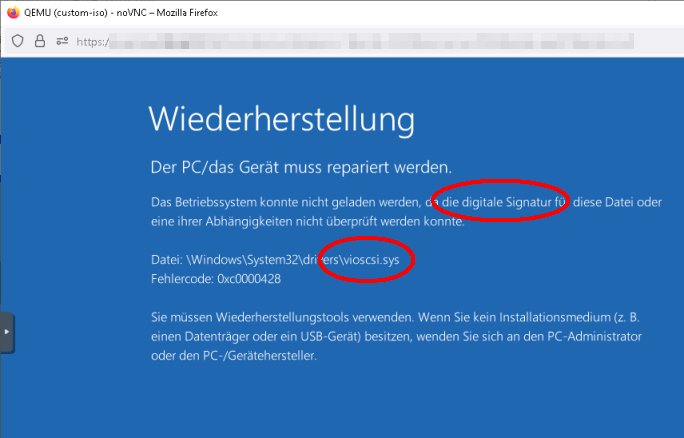This screenshot has width=684, height=438.
Task: Click the circled vioscsi.sys filename
Action: 373,259
